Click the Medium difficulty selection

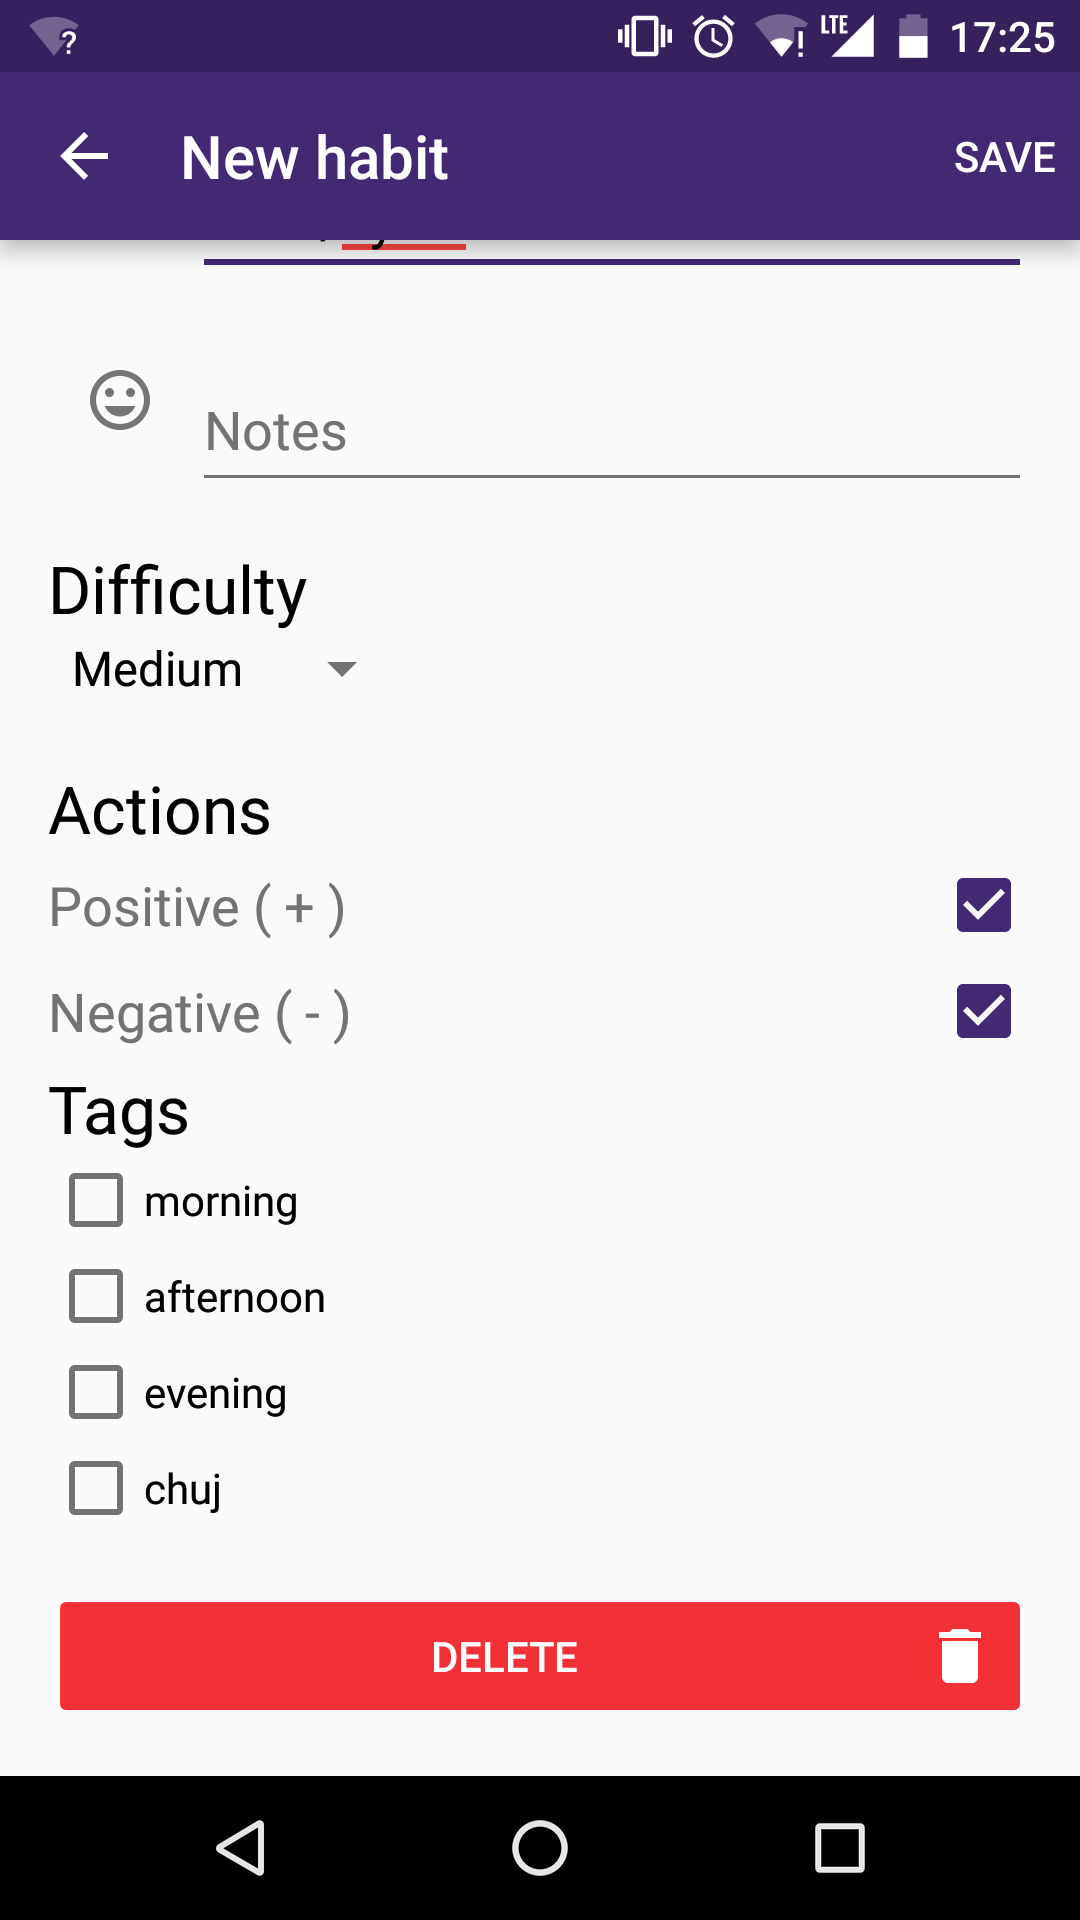(158, 669)
